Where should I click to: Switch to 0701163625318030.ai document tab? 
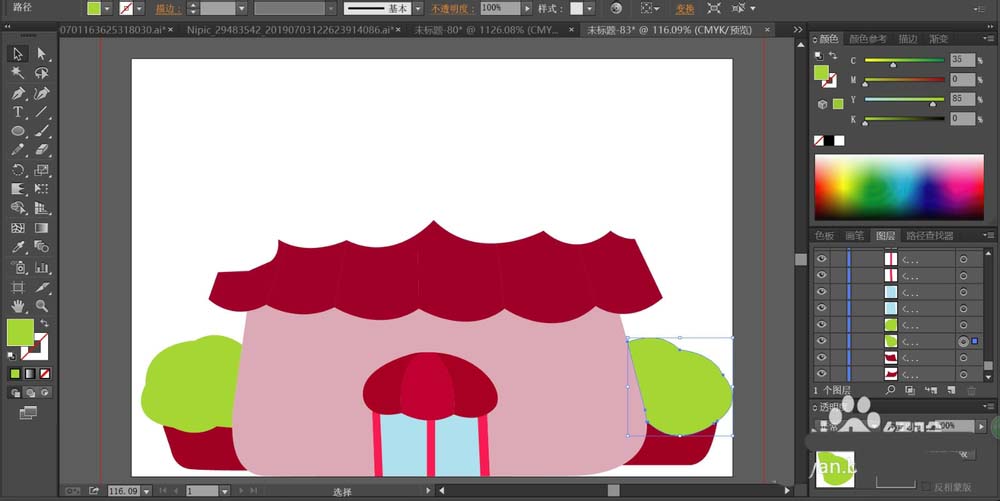pyautogui.click(x=112, y=30)
